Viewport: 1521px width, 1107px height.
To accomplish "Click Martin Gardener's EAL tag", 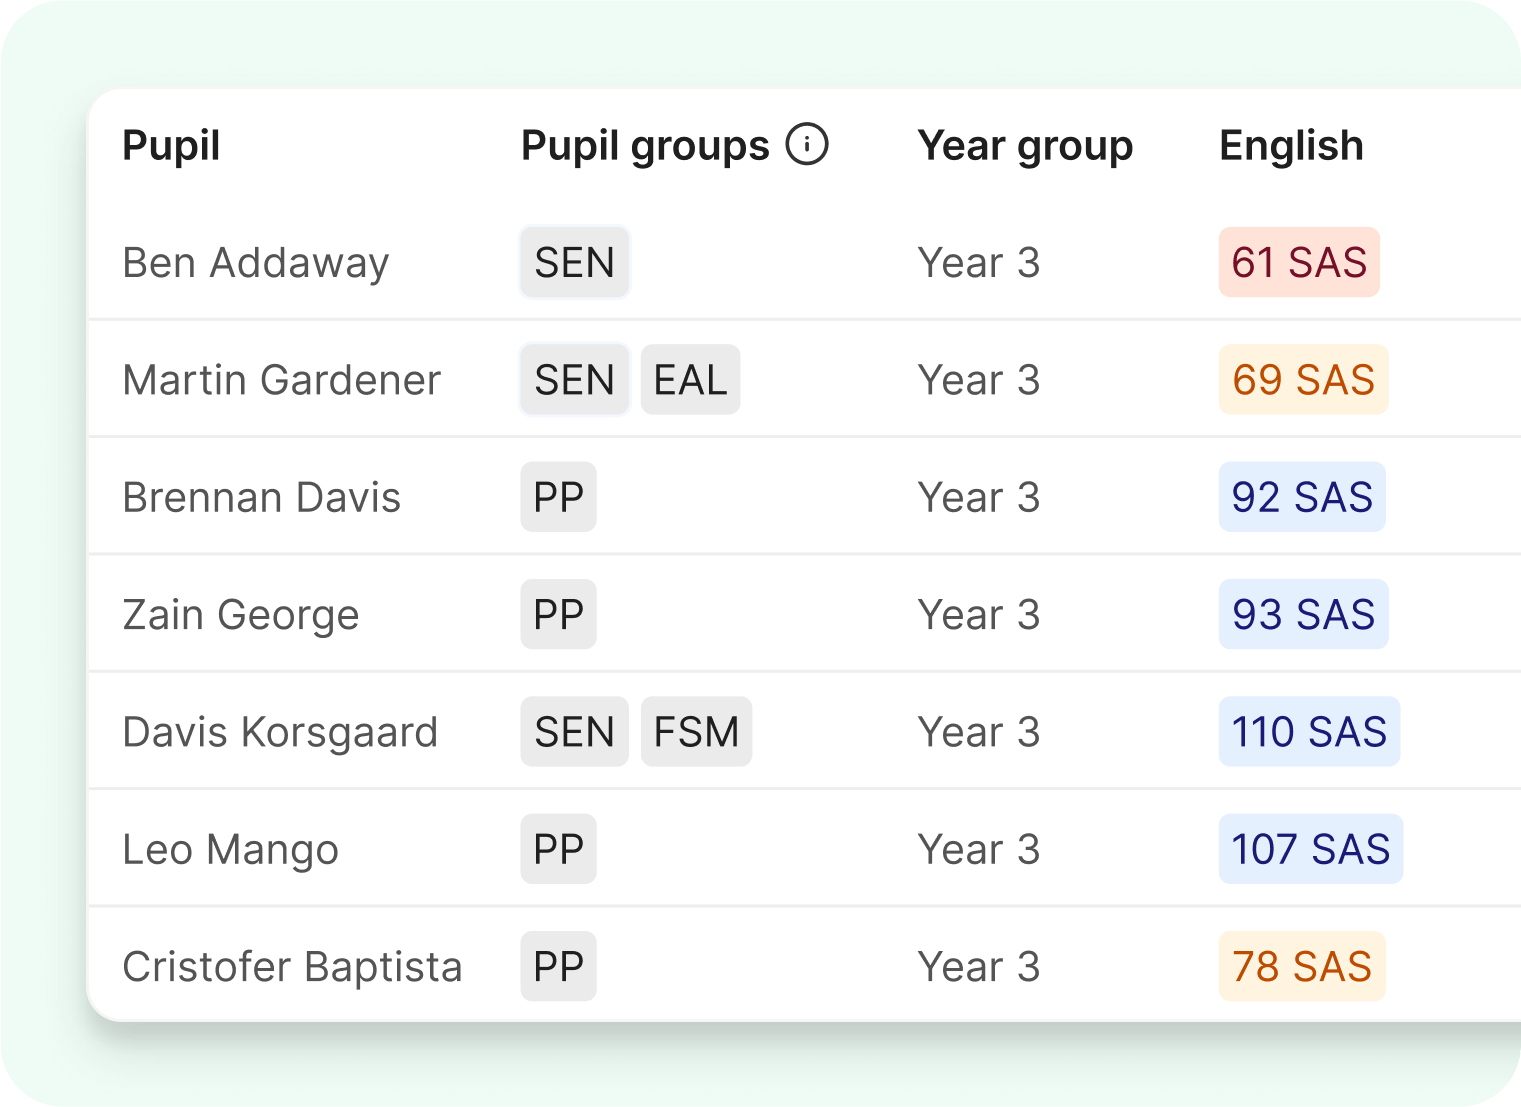I will tap(690, 380).
